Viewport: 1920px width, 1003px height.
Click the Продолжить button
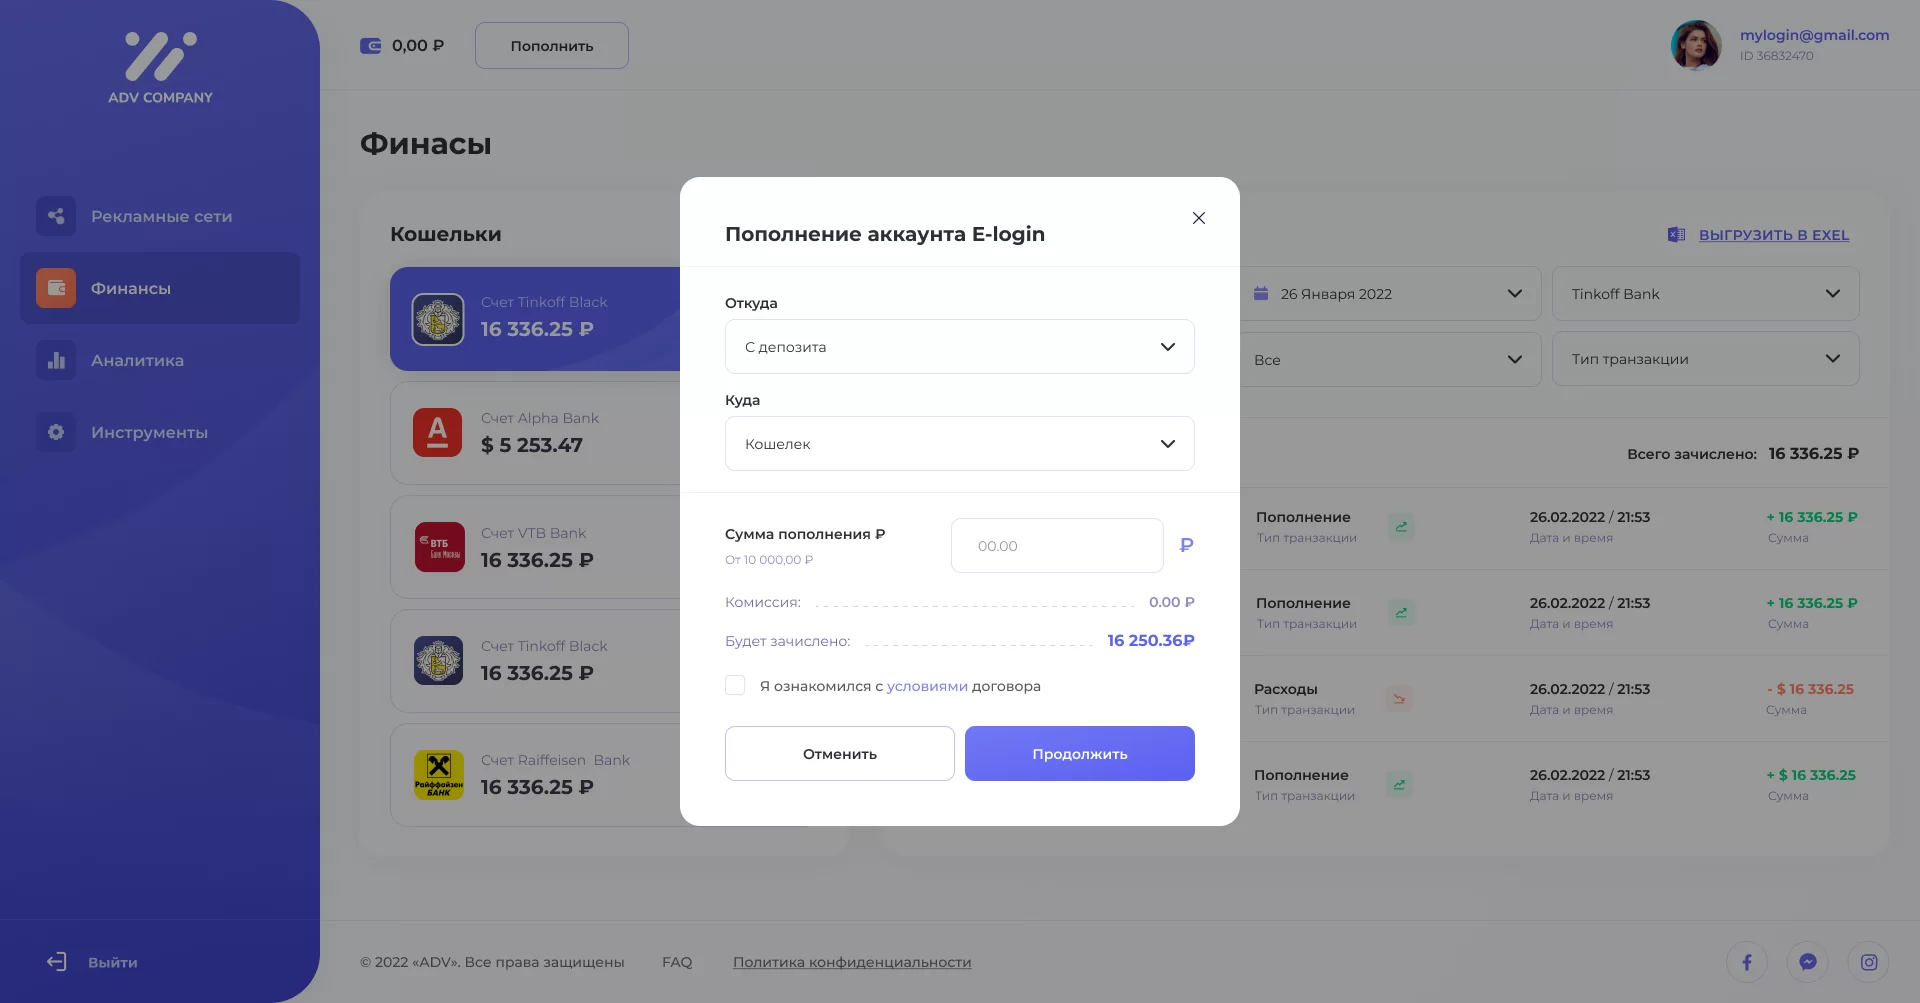pyautogui.click(x=1080, y=754)
